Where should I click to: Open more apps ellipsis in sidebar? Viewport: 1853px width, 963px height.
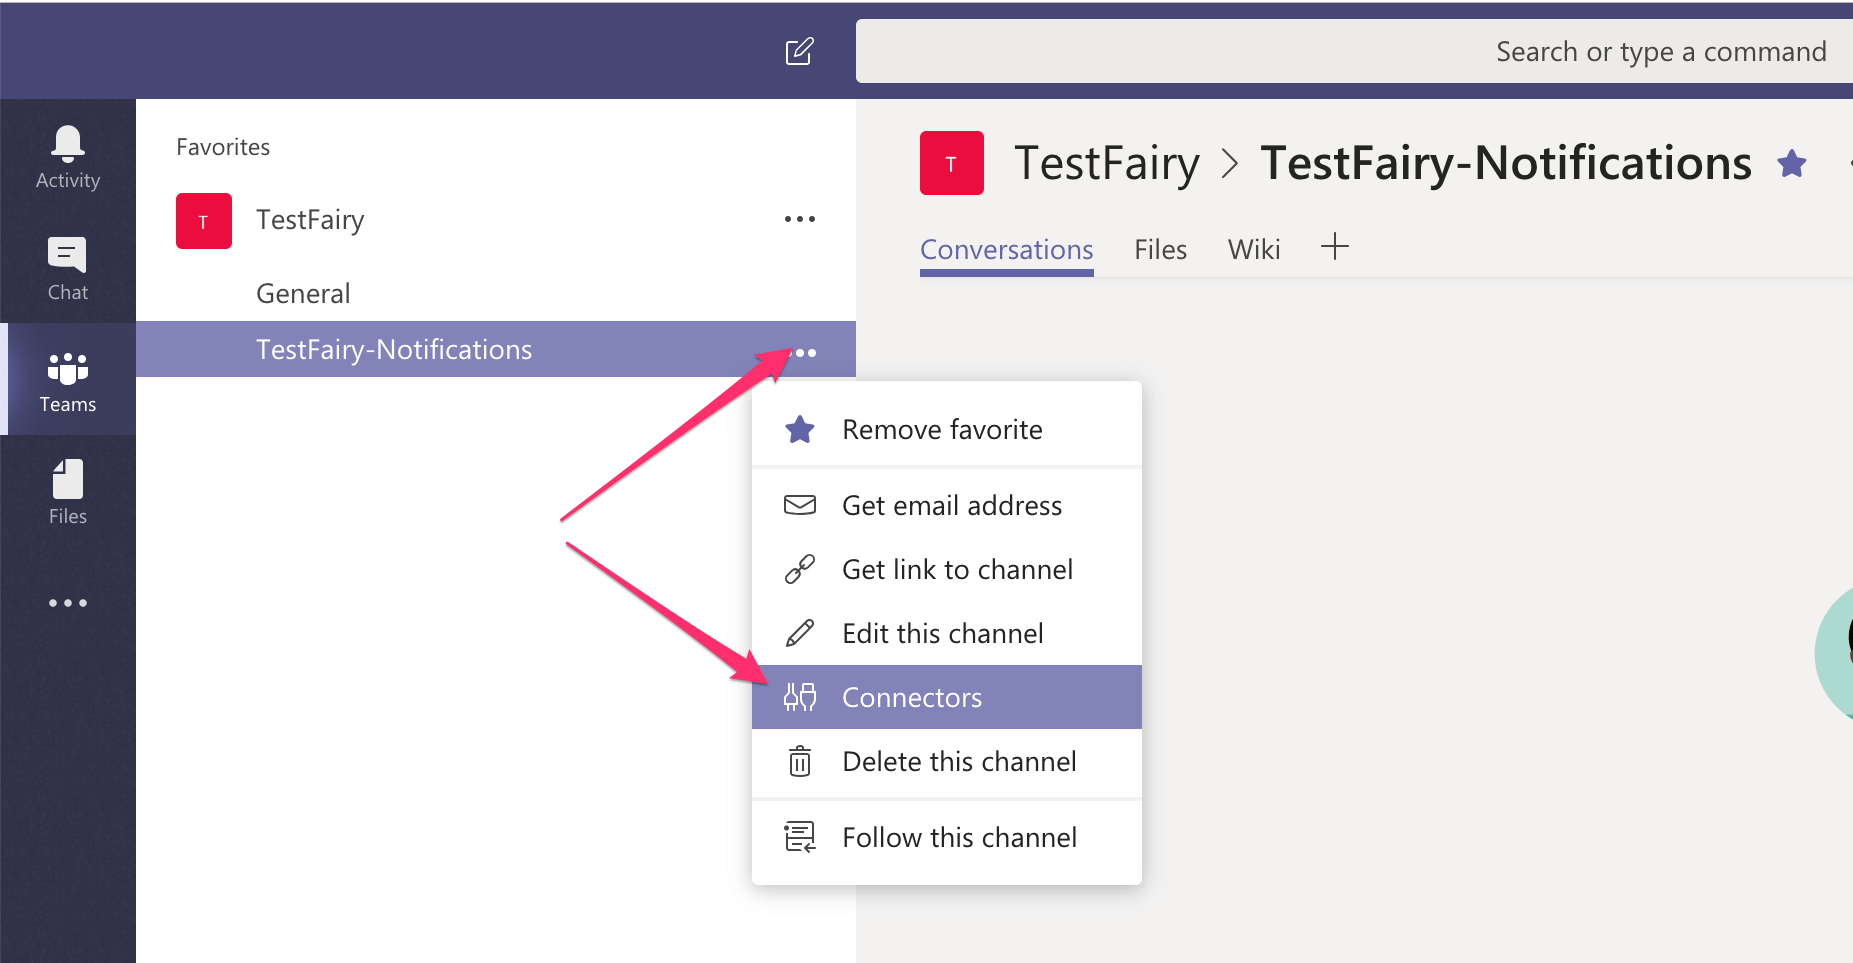[x=68, y=603]
